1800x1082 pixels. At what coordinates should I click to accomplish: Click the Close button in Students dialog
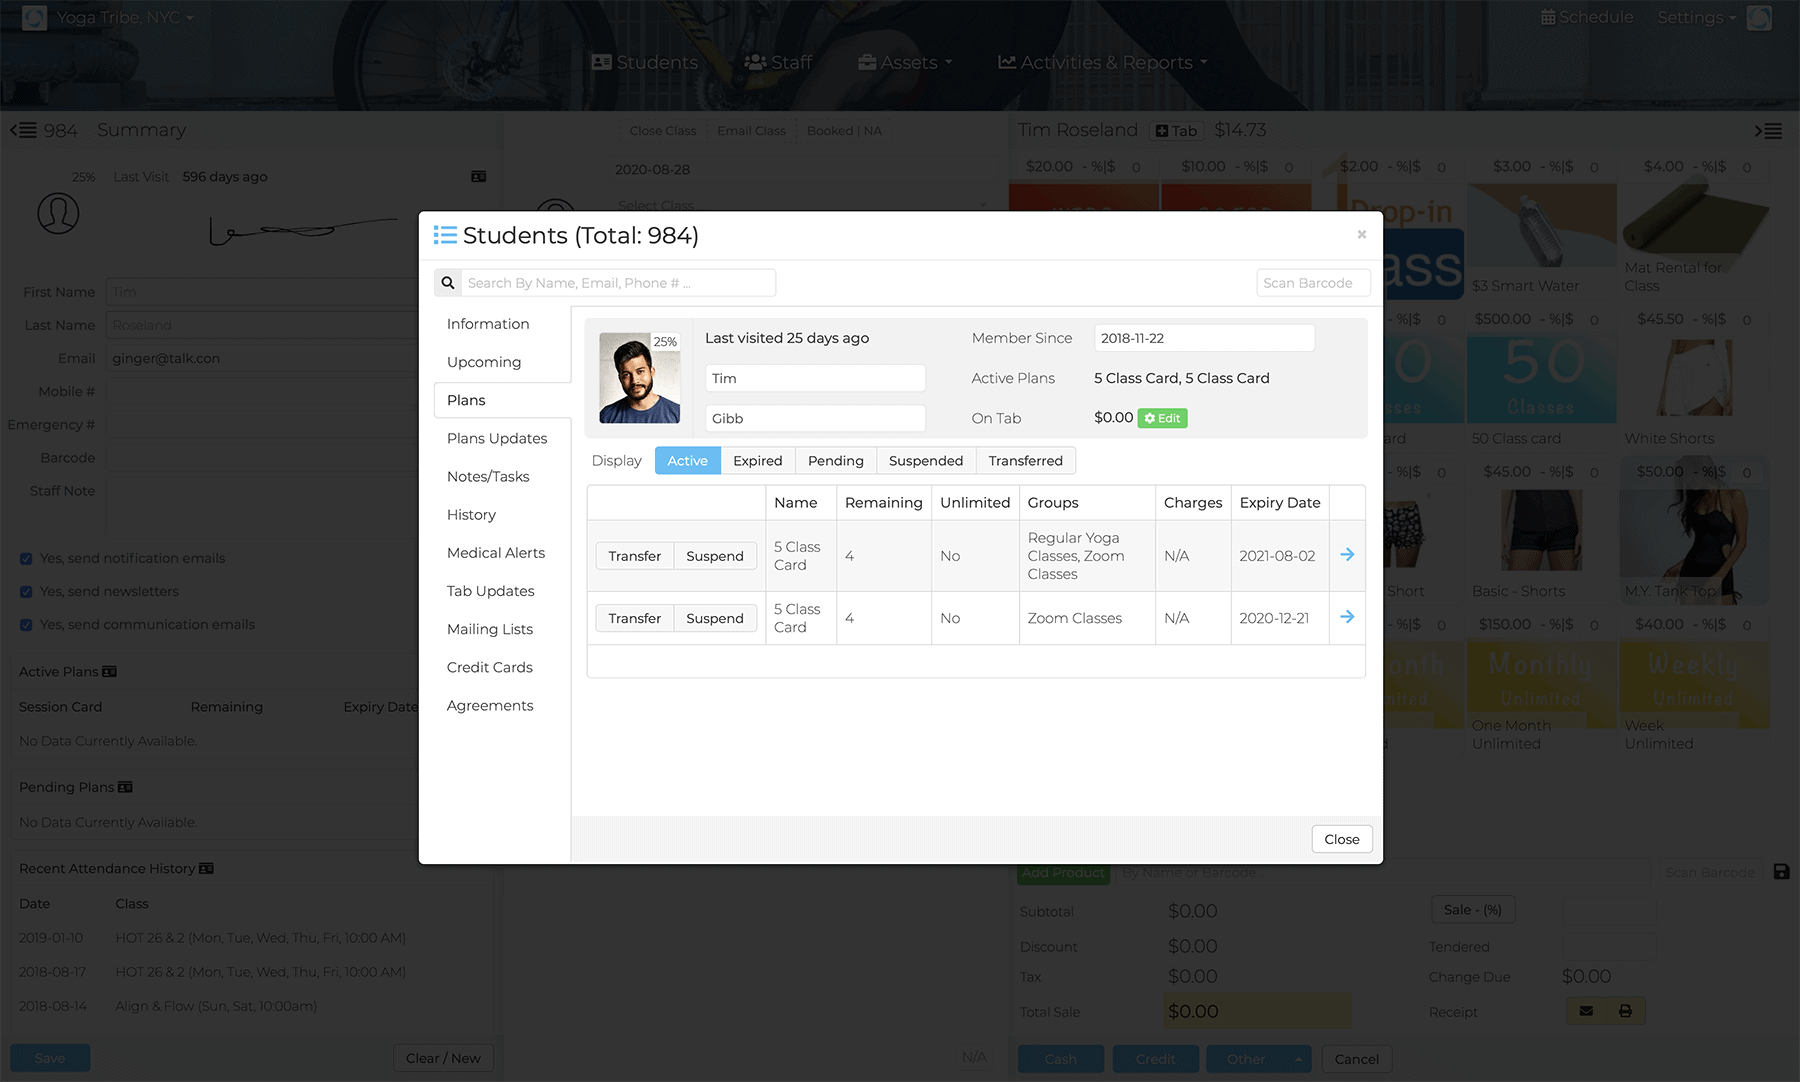tap(1342, 839)
